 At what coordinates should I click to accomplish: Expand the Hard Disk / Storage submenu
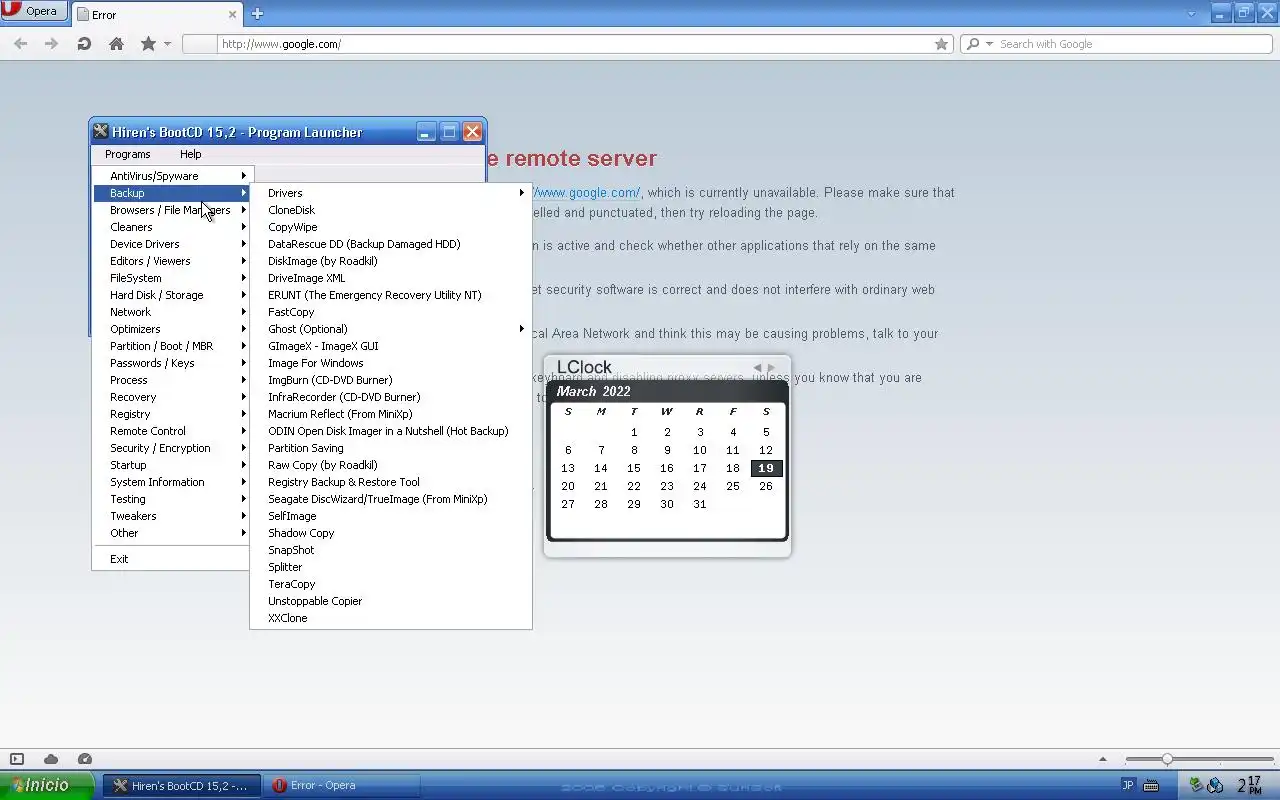171,295
